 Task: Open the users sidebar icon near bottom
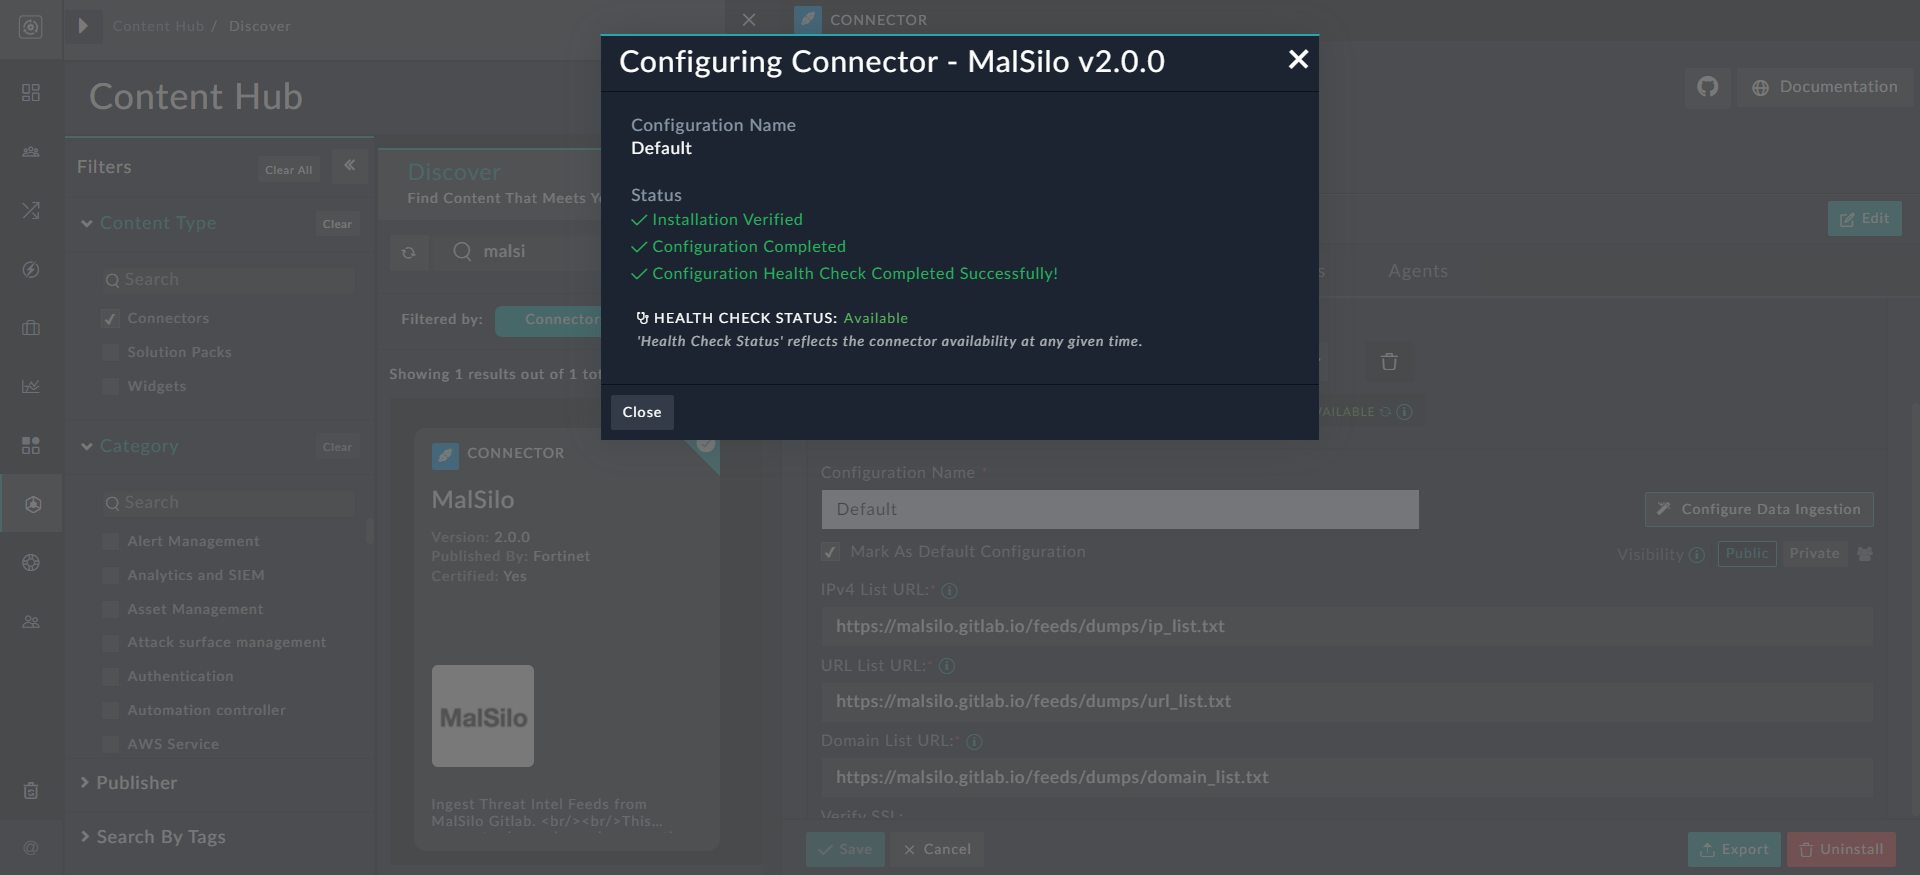[x=31, y=622]
